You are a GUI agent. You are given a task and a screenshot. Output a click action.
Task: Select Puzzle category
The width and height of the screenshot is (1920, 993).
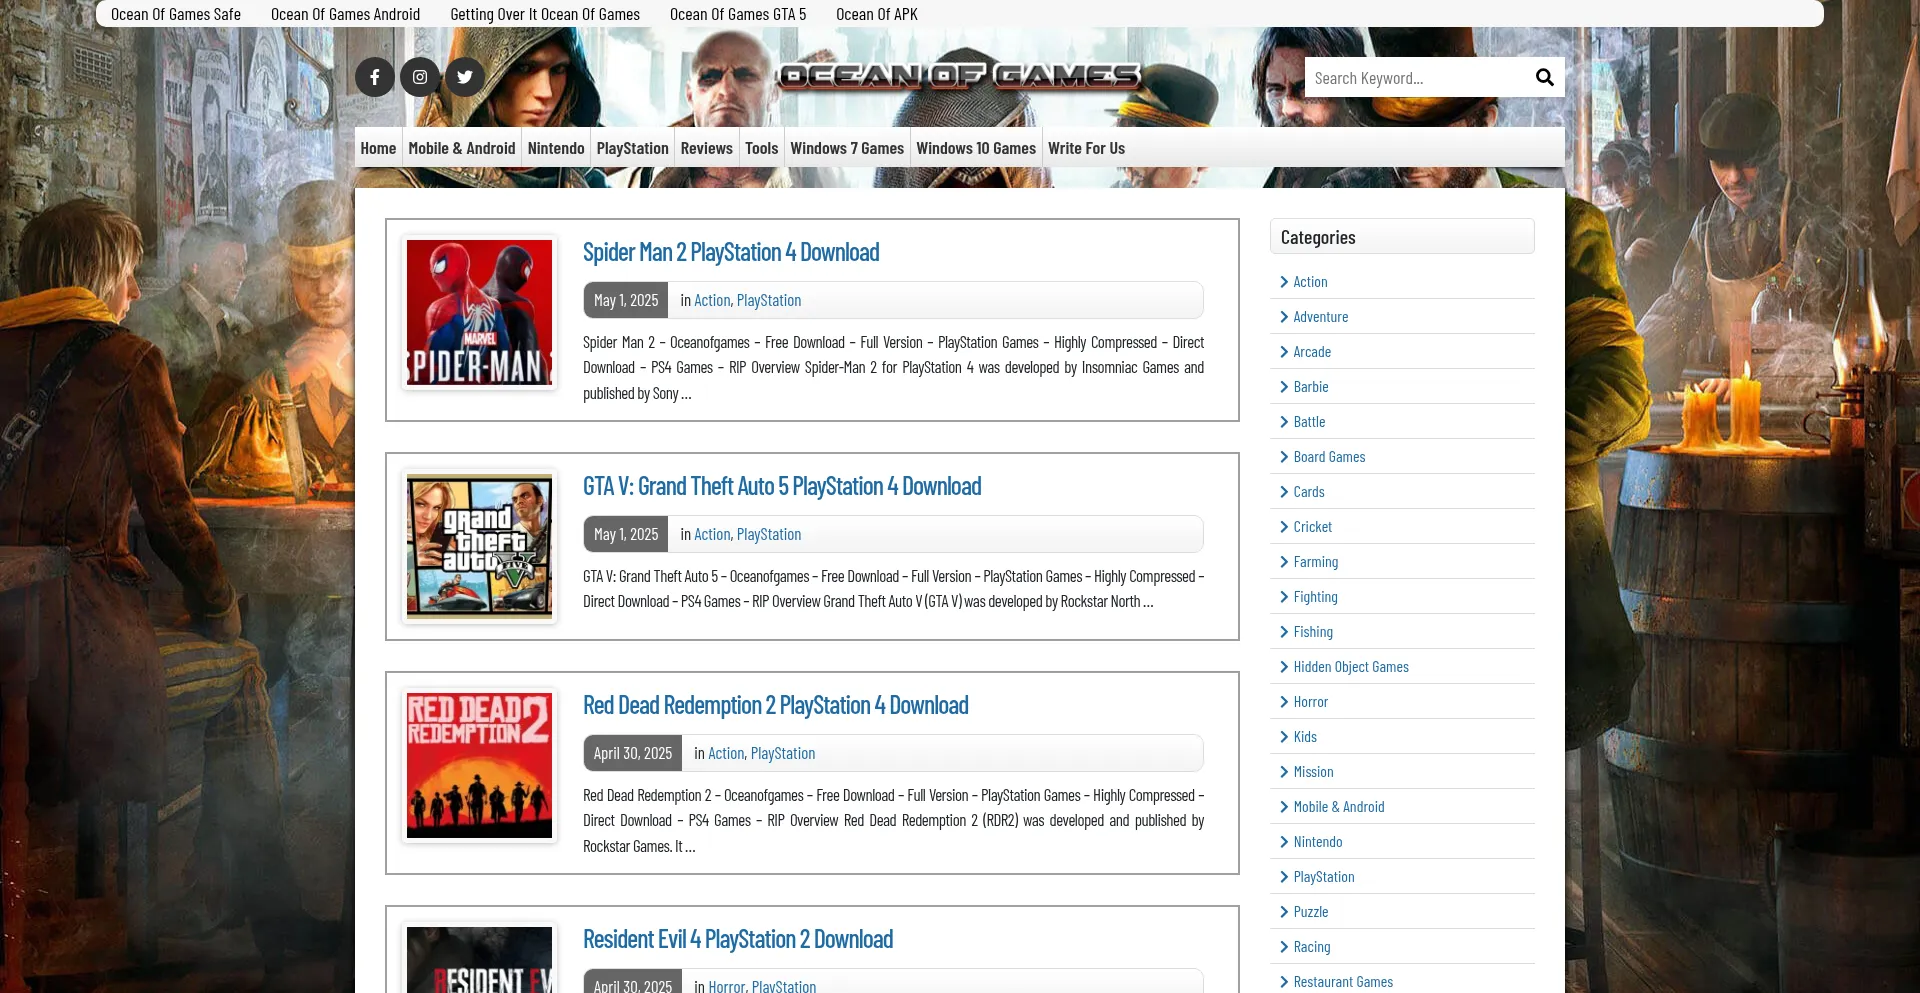click(1311, 912)
